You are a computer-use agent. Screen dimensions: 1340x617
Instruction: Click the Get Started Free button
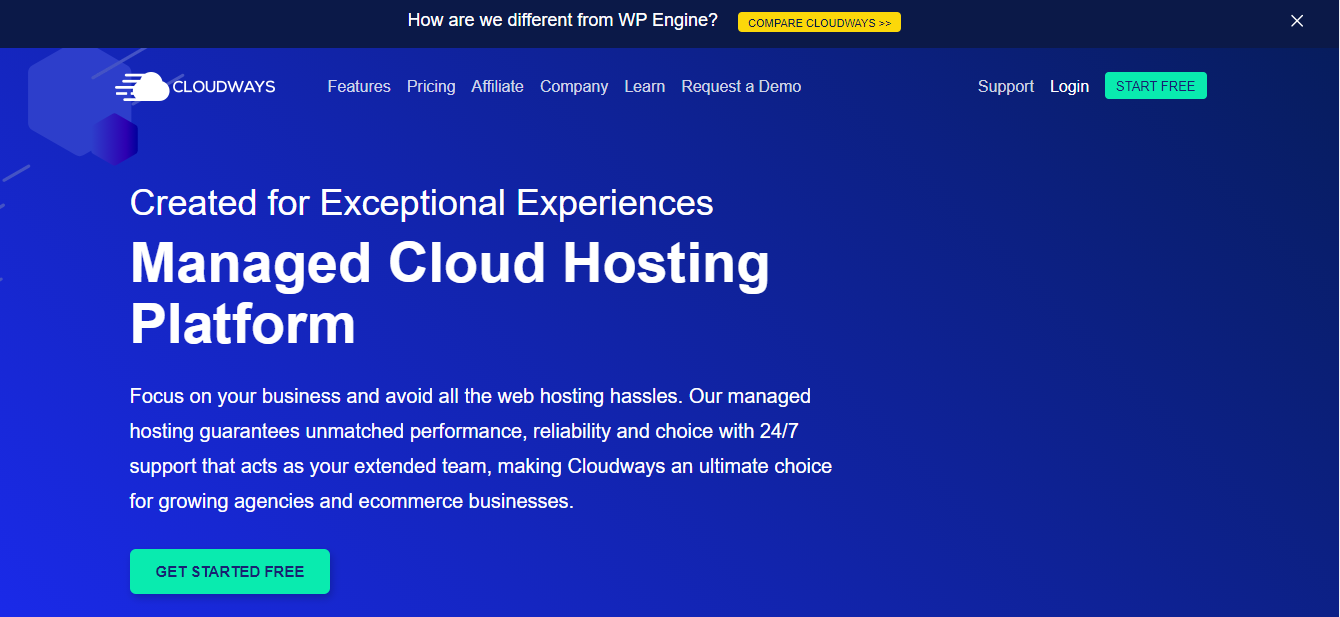[x=230, y=572]
